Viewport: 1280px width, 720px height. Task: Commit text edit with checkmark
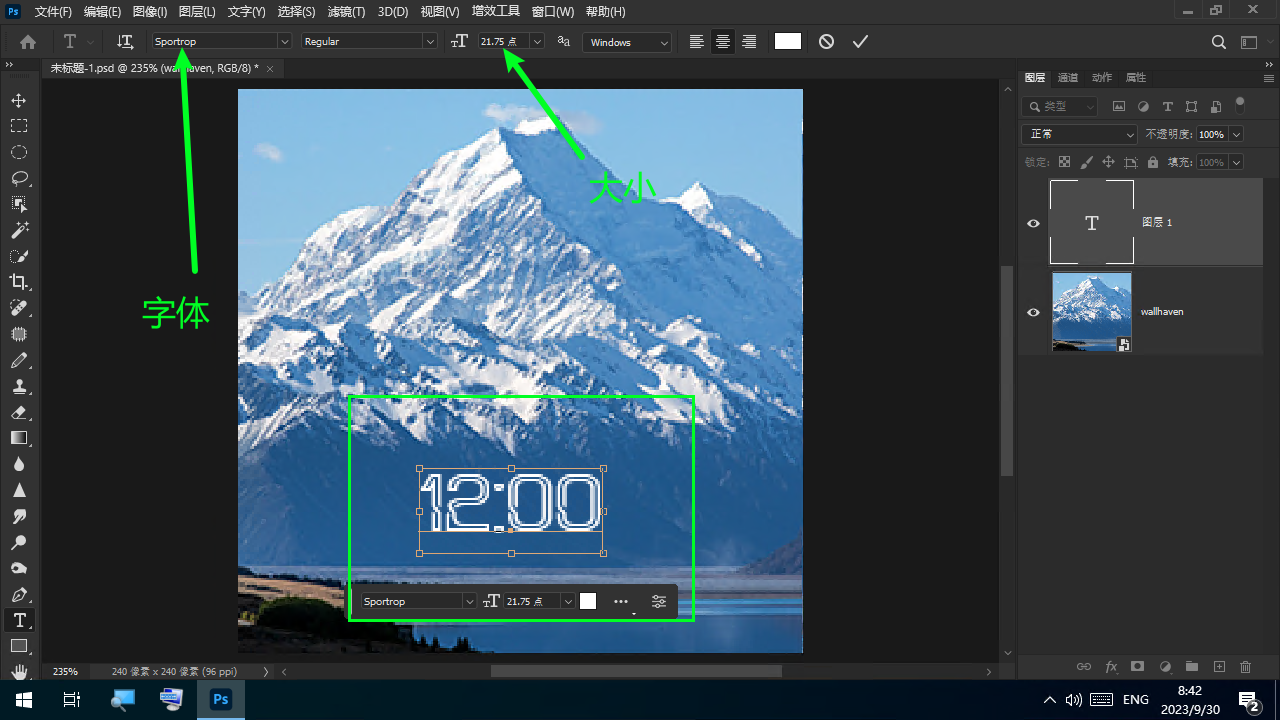(x=860, y=42)
